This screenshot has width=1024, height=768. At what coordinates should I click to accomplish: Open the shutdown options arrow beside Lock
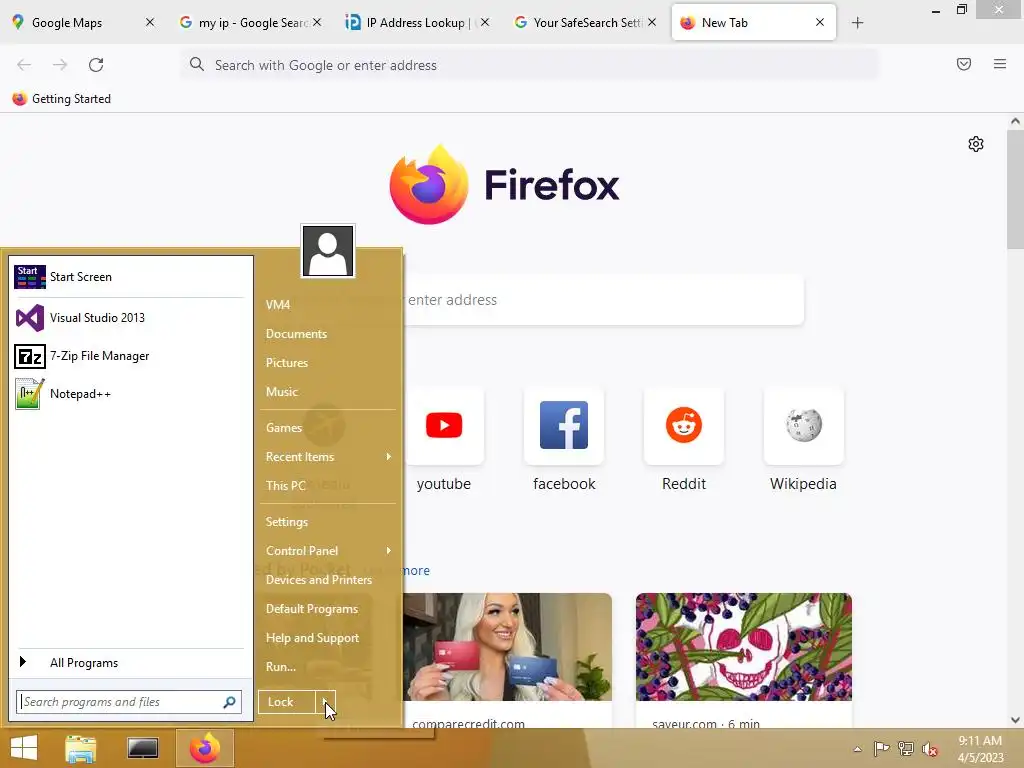[325, 702]
